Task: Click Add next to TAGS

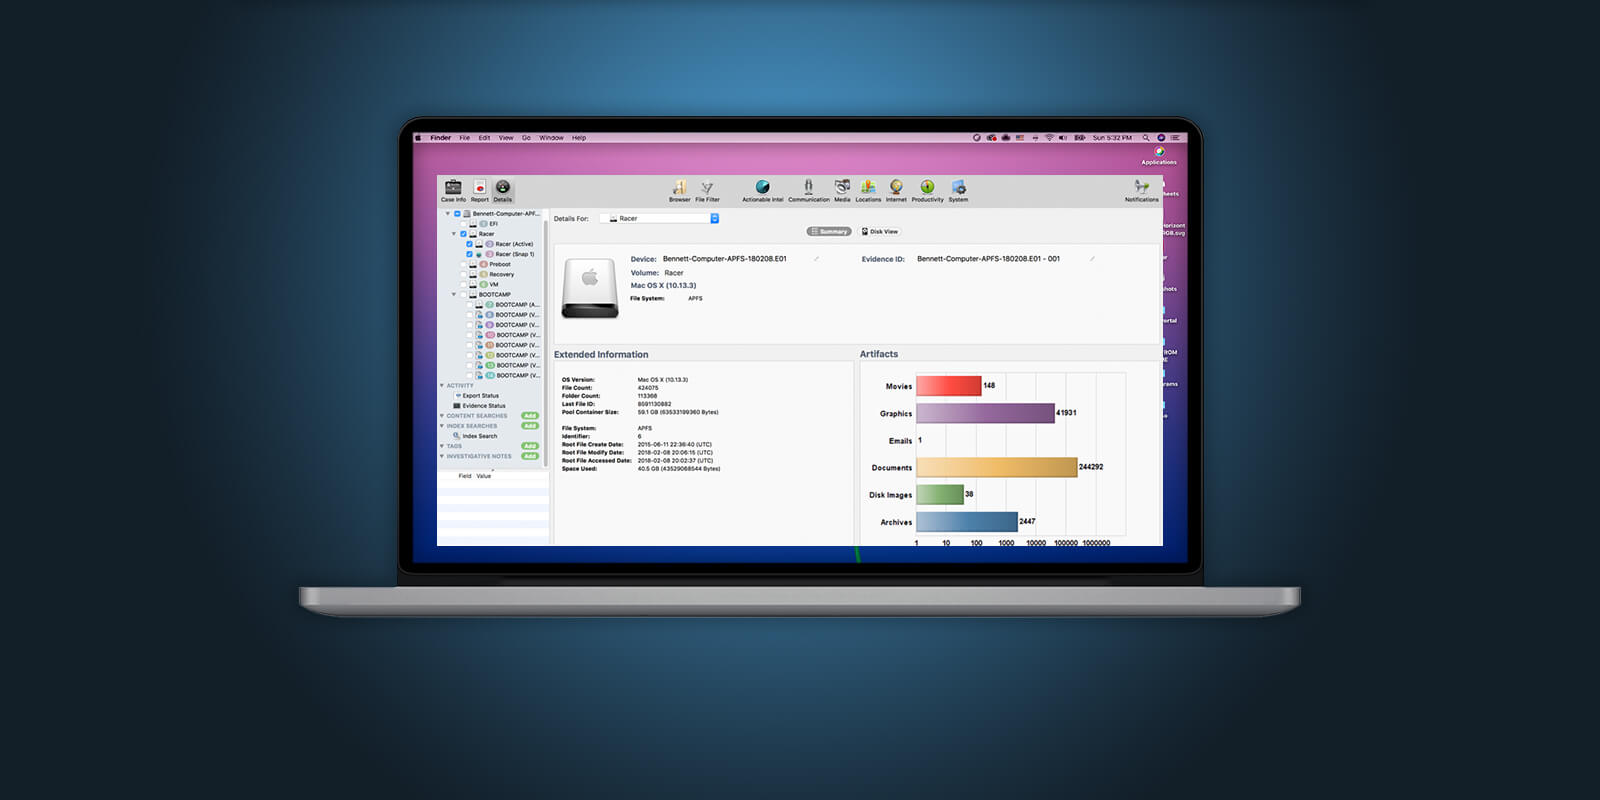Action: [530, 446]
